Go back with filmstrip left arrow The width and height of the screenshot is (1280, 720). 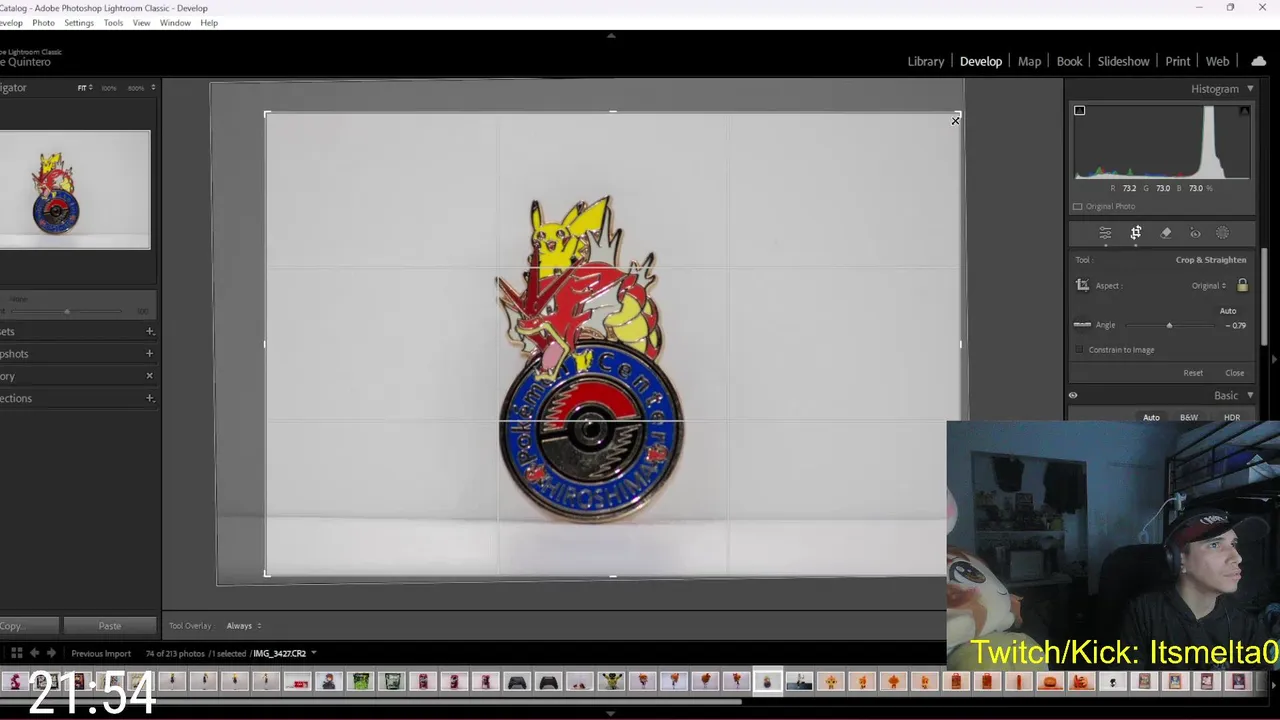click(34, 653)
